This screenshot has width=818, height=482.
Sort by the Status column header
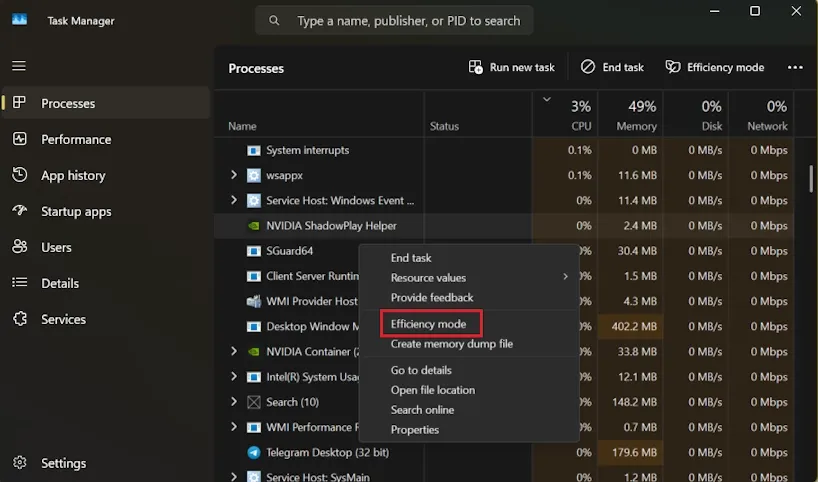coord(444,126)
